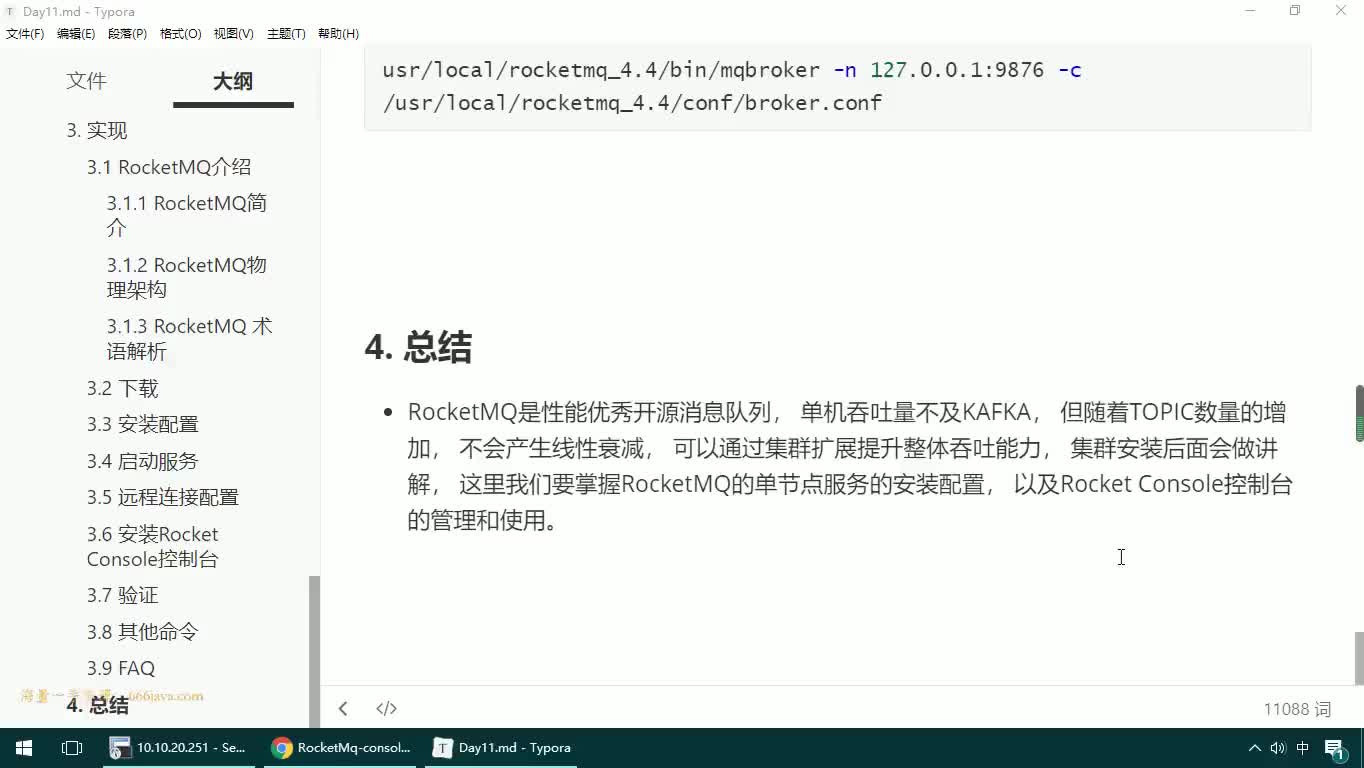1364x768 pixels.
Task: Show hidden system tray icons
Action: (1254, 748)
